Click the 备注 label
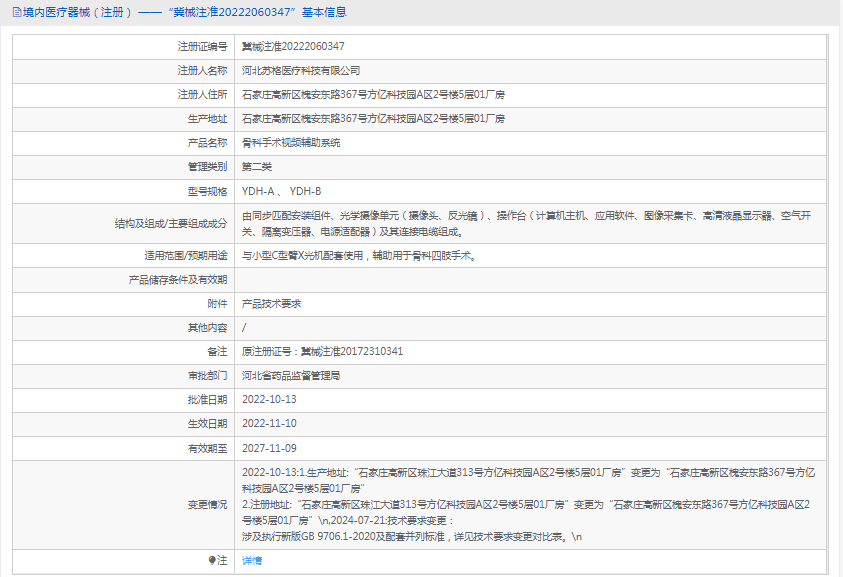Viewport: 843px width, 577px height. point(217,352)
